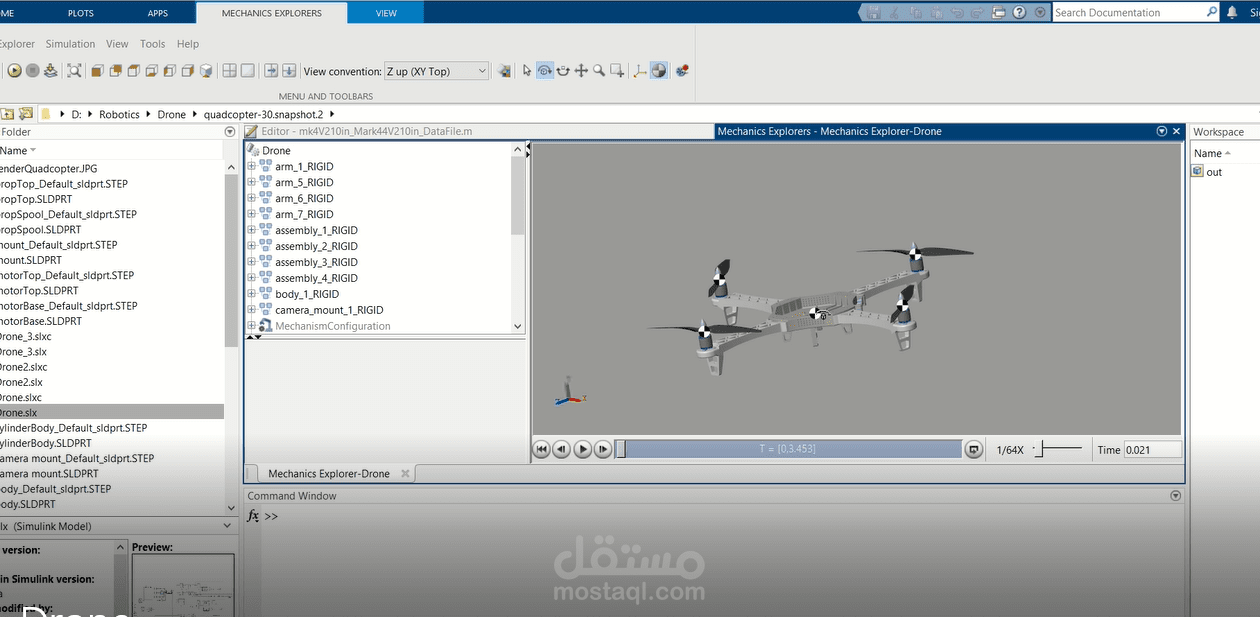Screen dimensions: 1260x617
Task: Select the Drone root tree node
Action: 276,151
